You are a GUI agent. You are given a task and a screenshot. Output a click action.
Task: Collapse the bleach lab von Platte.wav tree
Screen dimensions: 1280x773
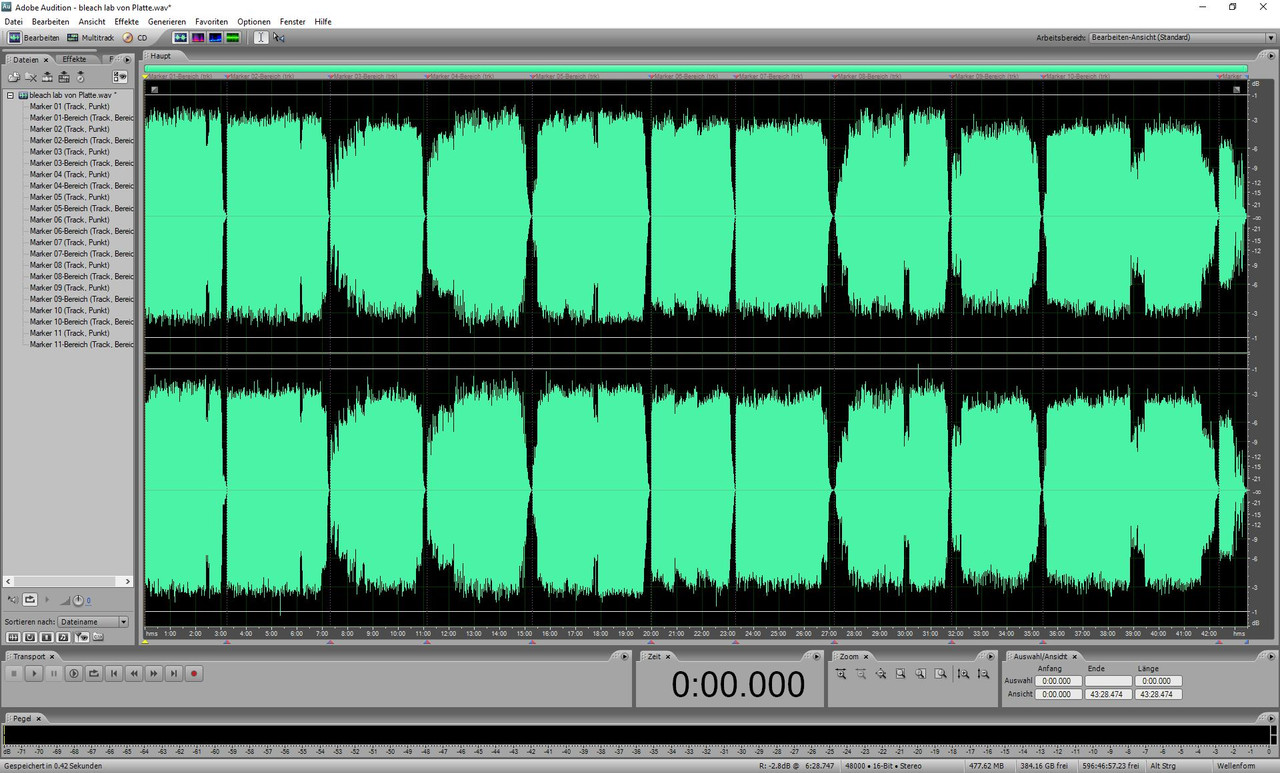click(x=10, y=95)
